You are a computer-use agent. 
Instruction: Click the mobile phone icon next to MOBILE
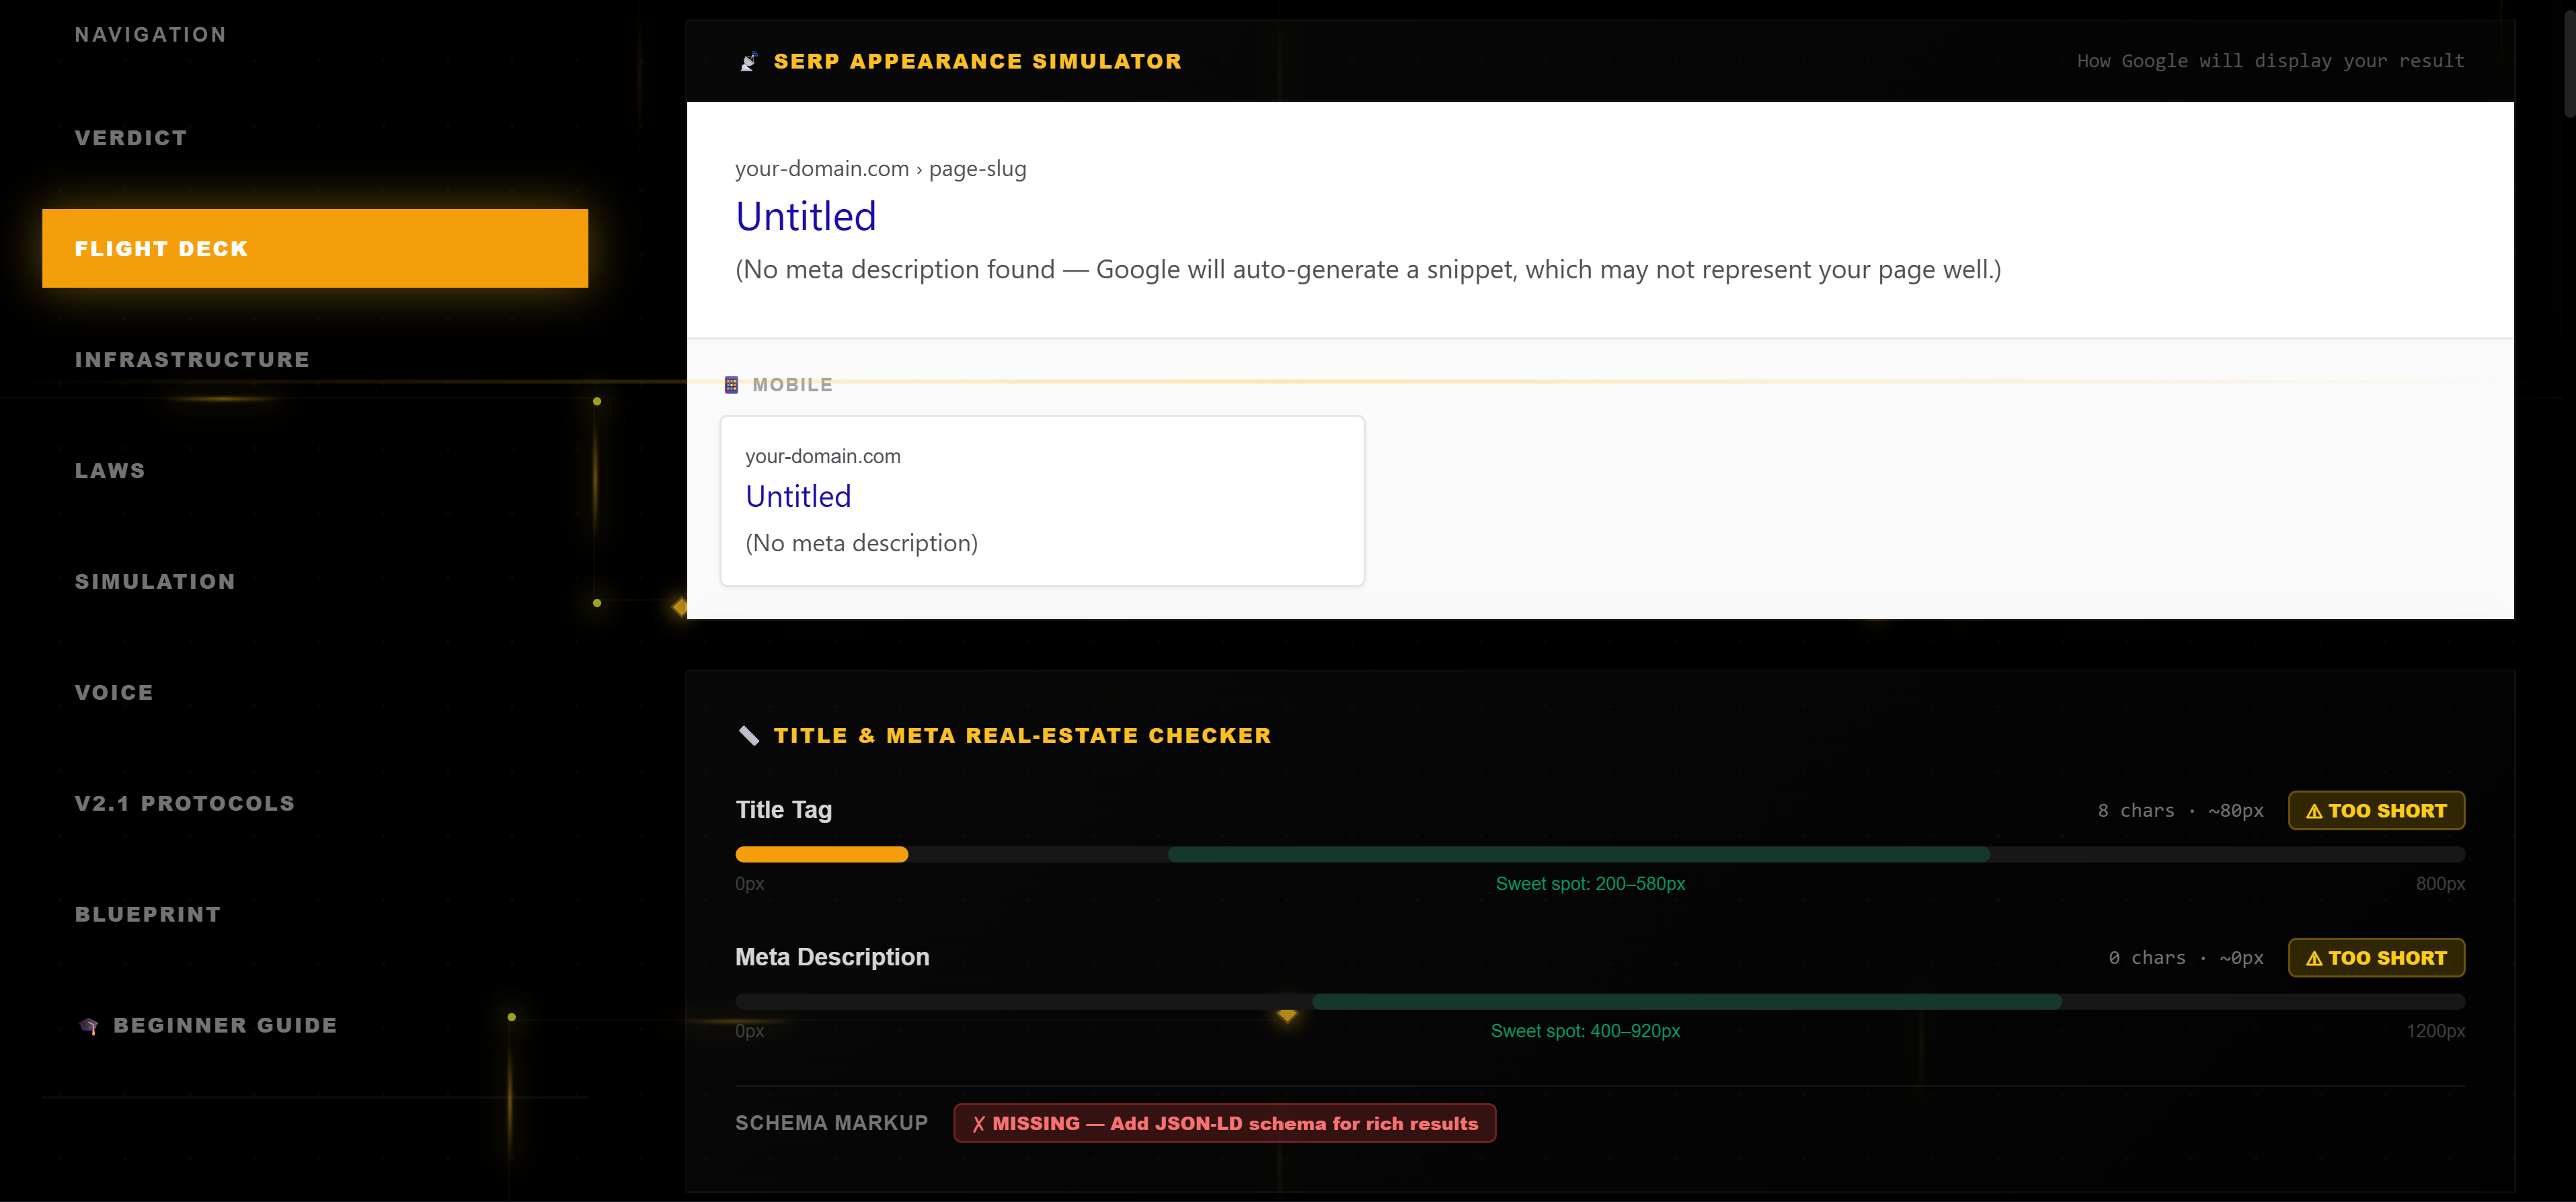(x=731, y=385)
